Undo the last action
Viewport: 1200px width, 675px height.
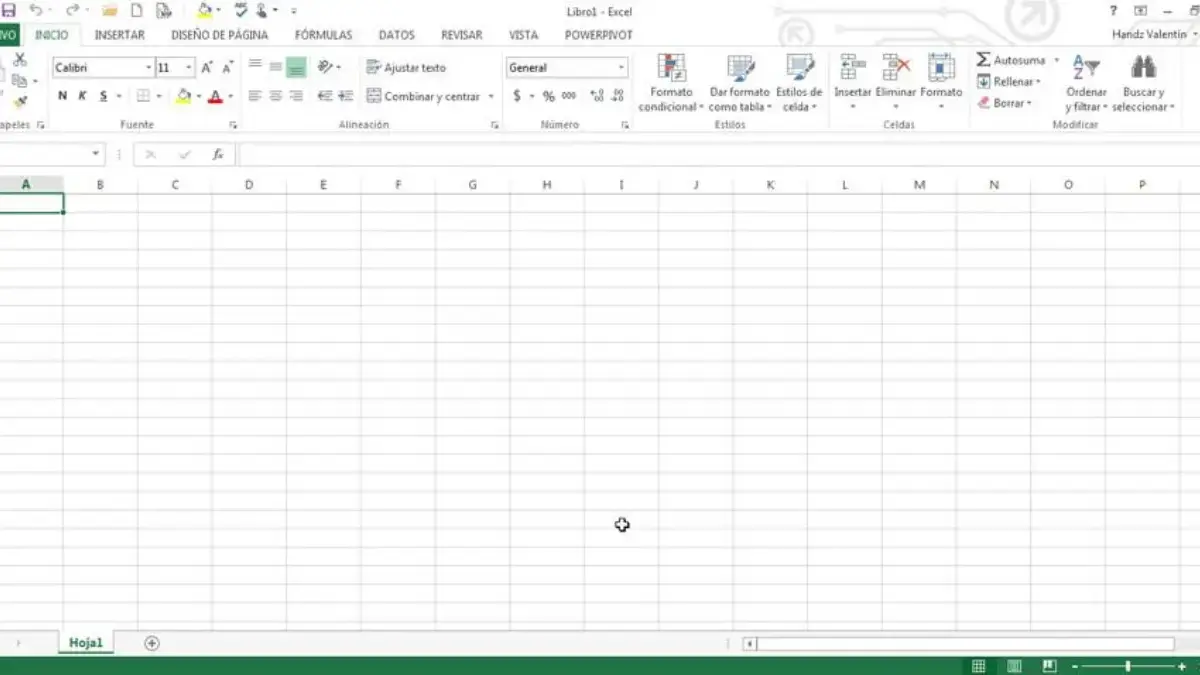coord(35,10)
